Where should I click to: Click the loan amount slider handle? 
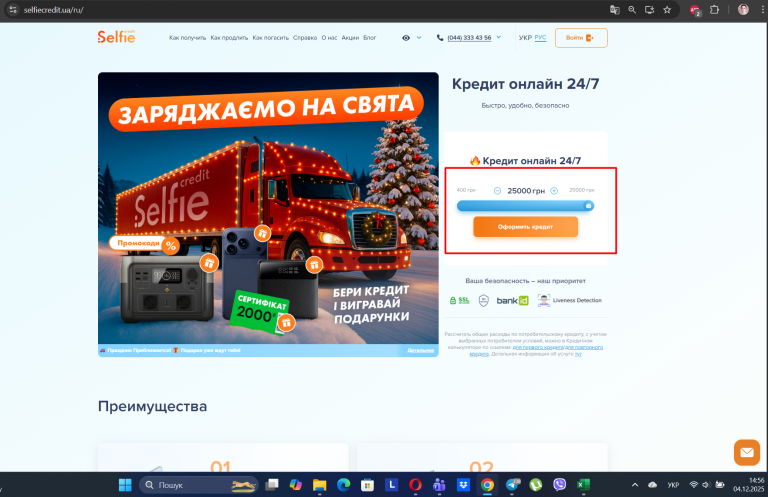[x=589, y=206]
